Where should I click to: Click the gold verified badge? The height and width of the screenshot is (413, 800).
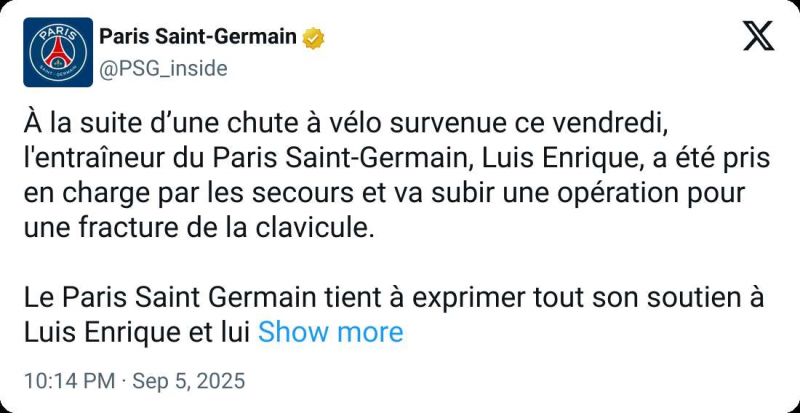tap(314, 38)
